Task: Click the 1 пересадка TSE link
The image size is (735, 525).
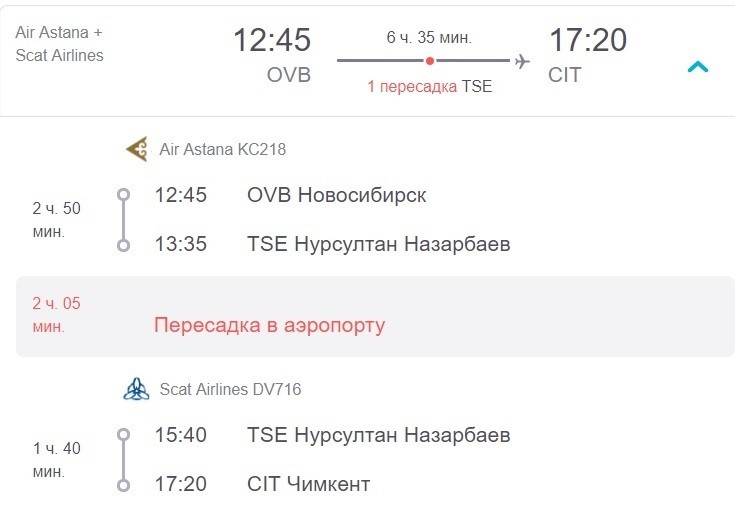Action: 429,86
